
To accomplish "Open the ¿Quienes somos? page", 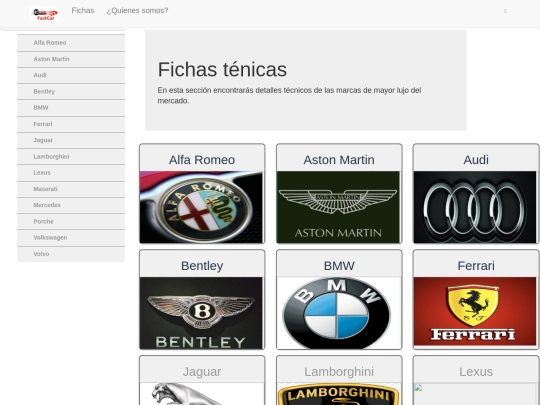I will 137,11.
